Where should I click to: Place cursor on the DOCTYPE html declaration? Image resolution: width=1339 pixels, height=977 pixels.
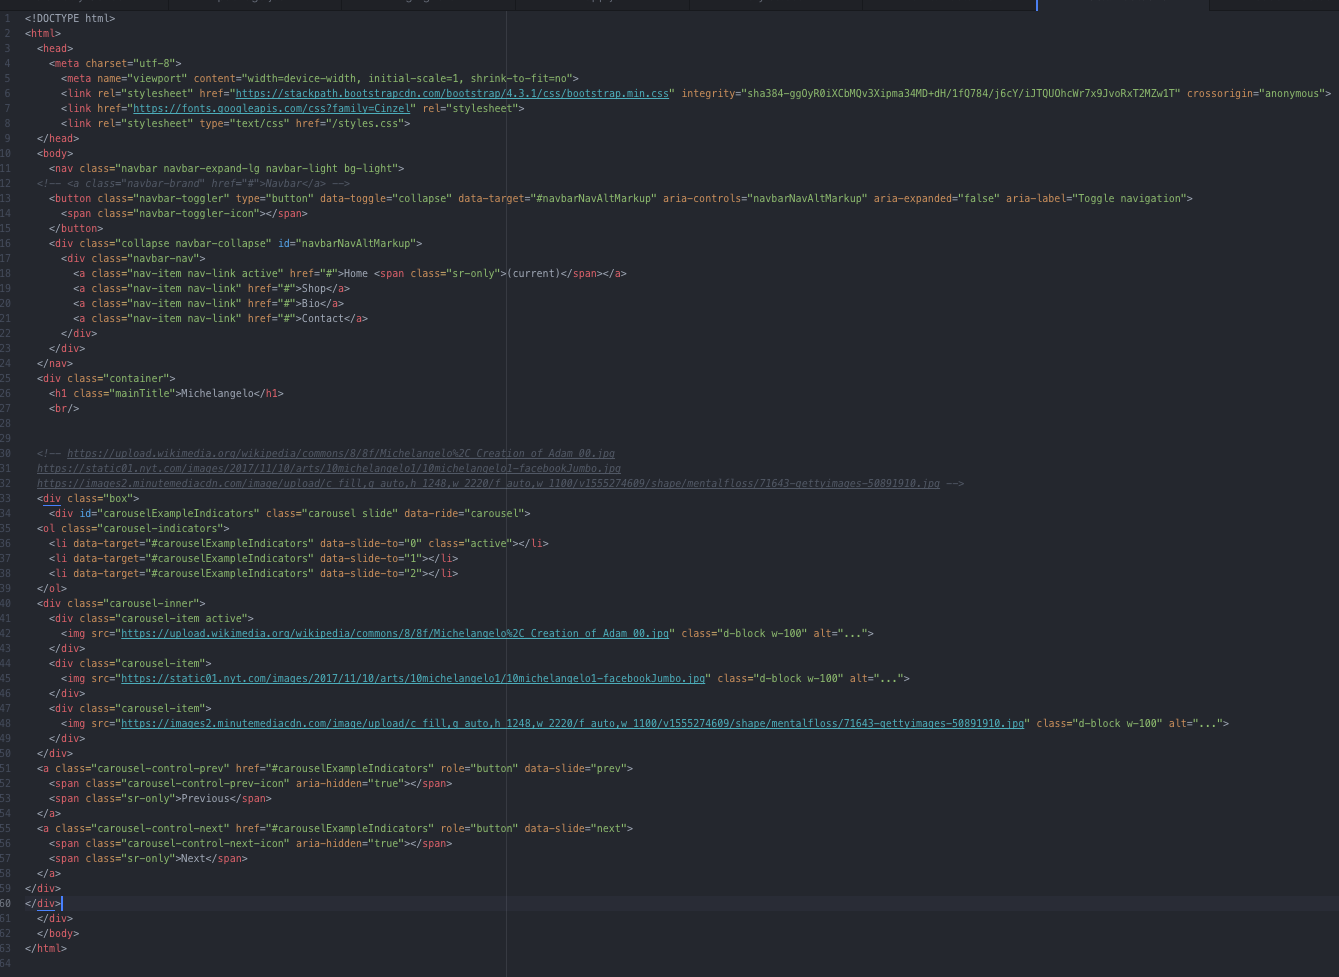click(70, 18)
